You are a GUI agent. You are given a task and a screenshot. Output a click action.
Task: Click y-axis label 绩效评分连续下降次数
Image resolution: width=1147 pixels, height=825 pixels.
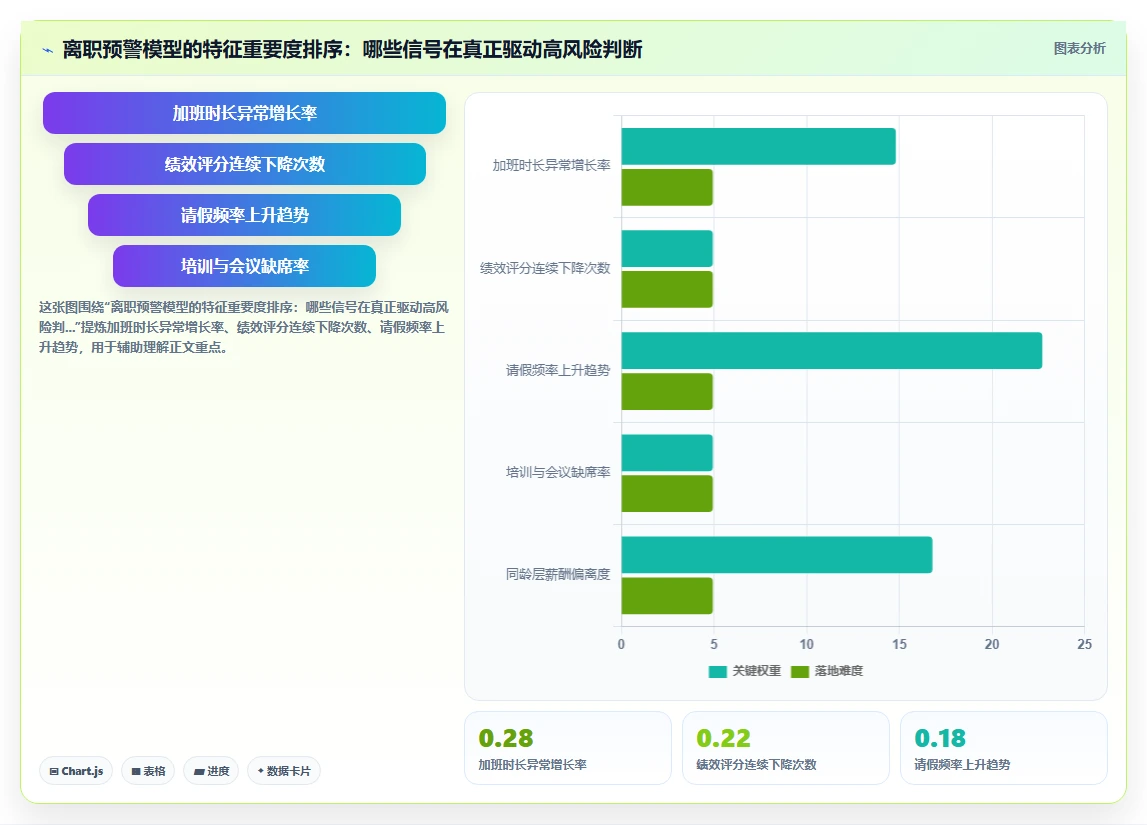[545, 268]
